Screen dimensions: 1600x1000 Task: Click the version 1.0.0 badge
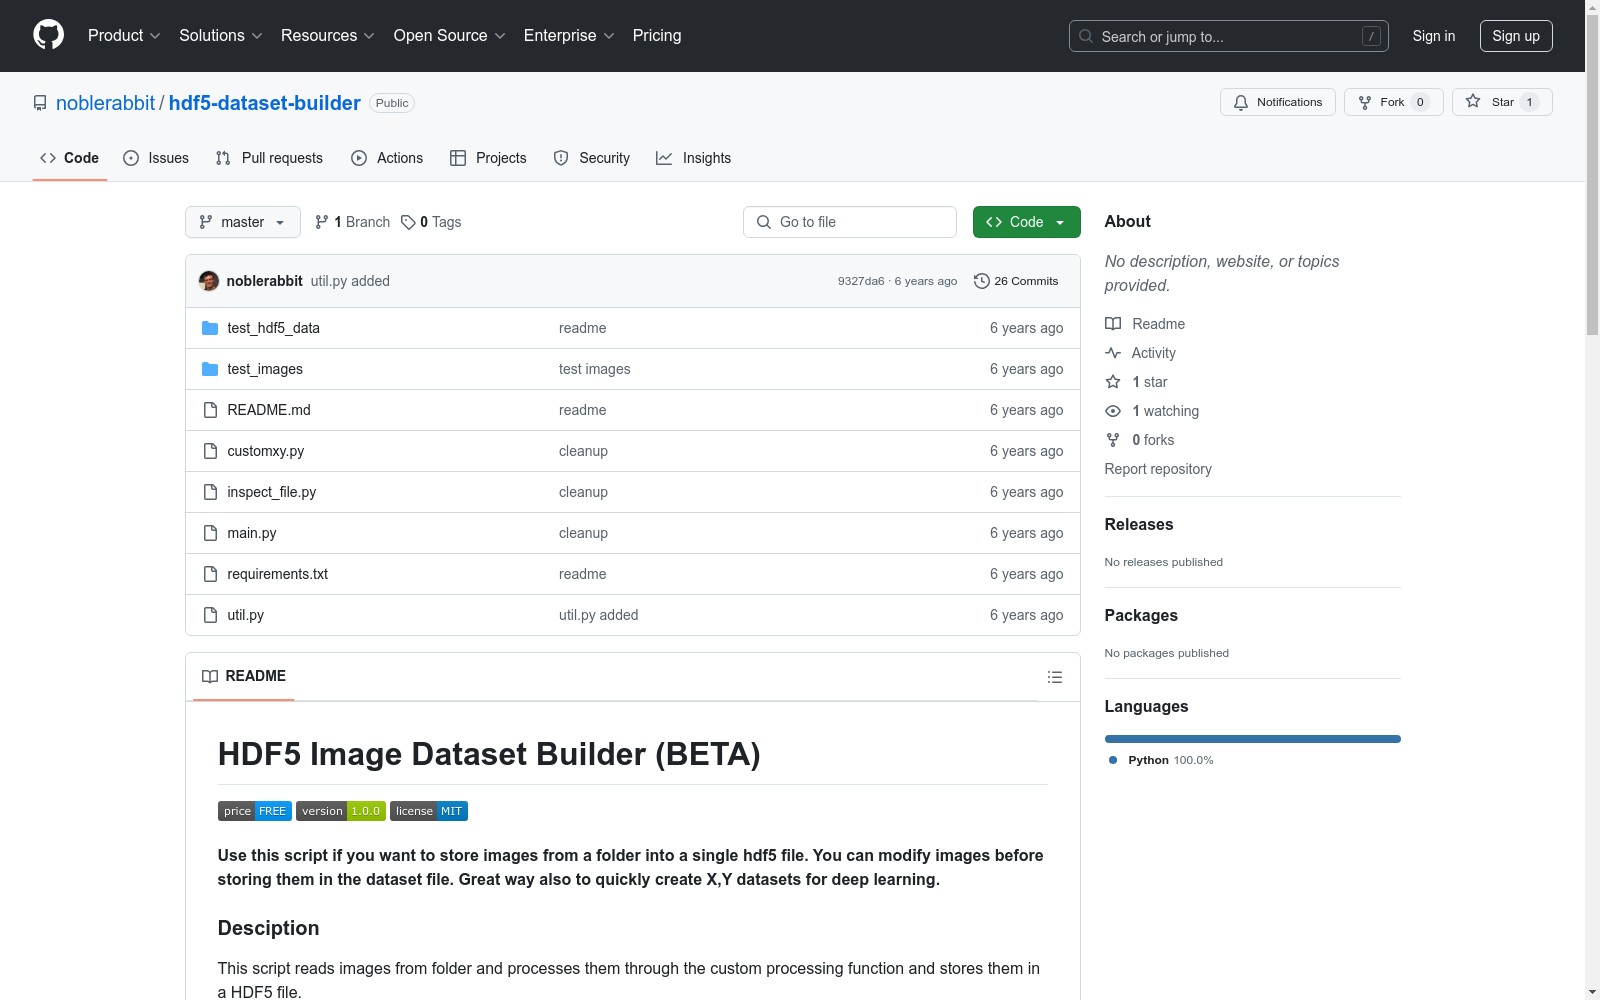(x=341, y=811)
